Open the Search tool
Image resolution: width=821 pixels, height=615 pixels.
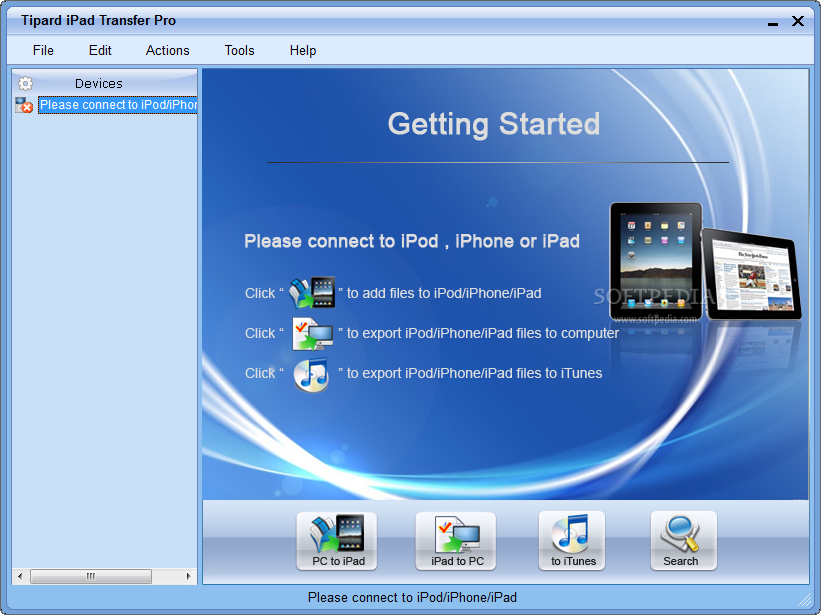(682, 541)
